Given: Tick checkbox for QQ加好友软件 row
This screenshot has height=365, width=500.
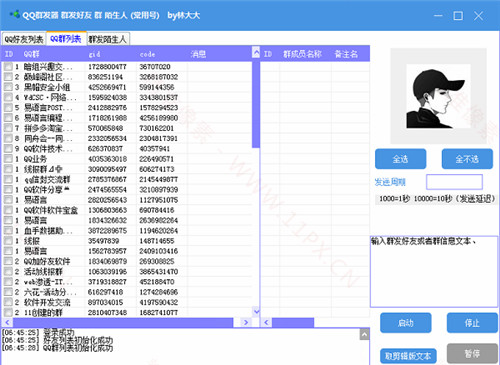Looking at the screenshot, I should click(8, 261).
